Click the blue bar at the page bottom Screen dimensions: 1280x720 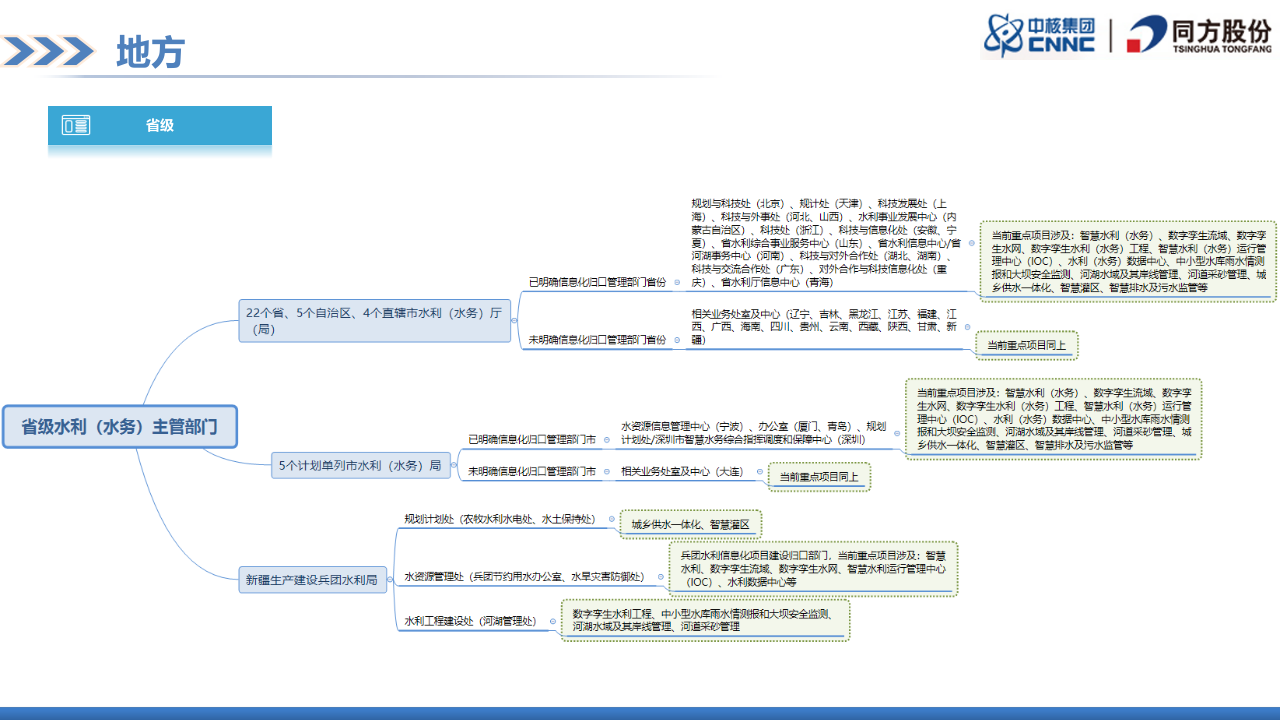click(x=640, y=714)
